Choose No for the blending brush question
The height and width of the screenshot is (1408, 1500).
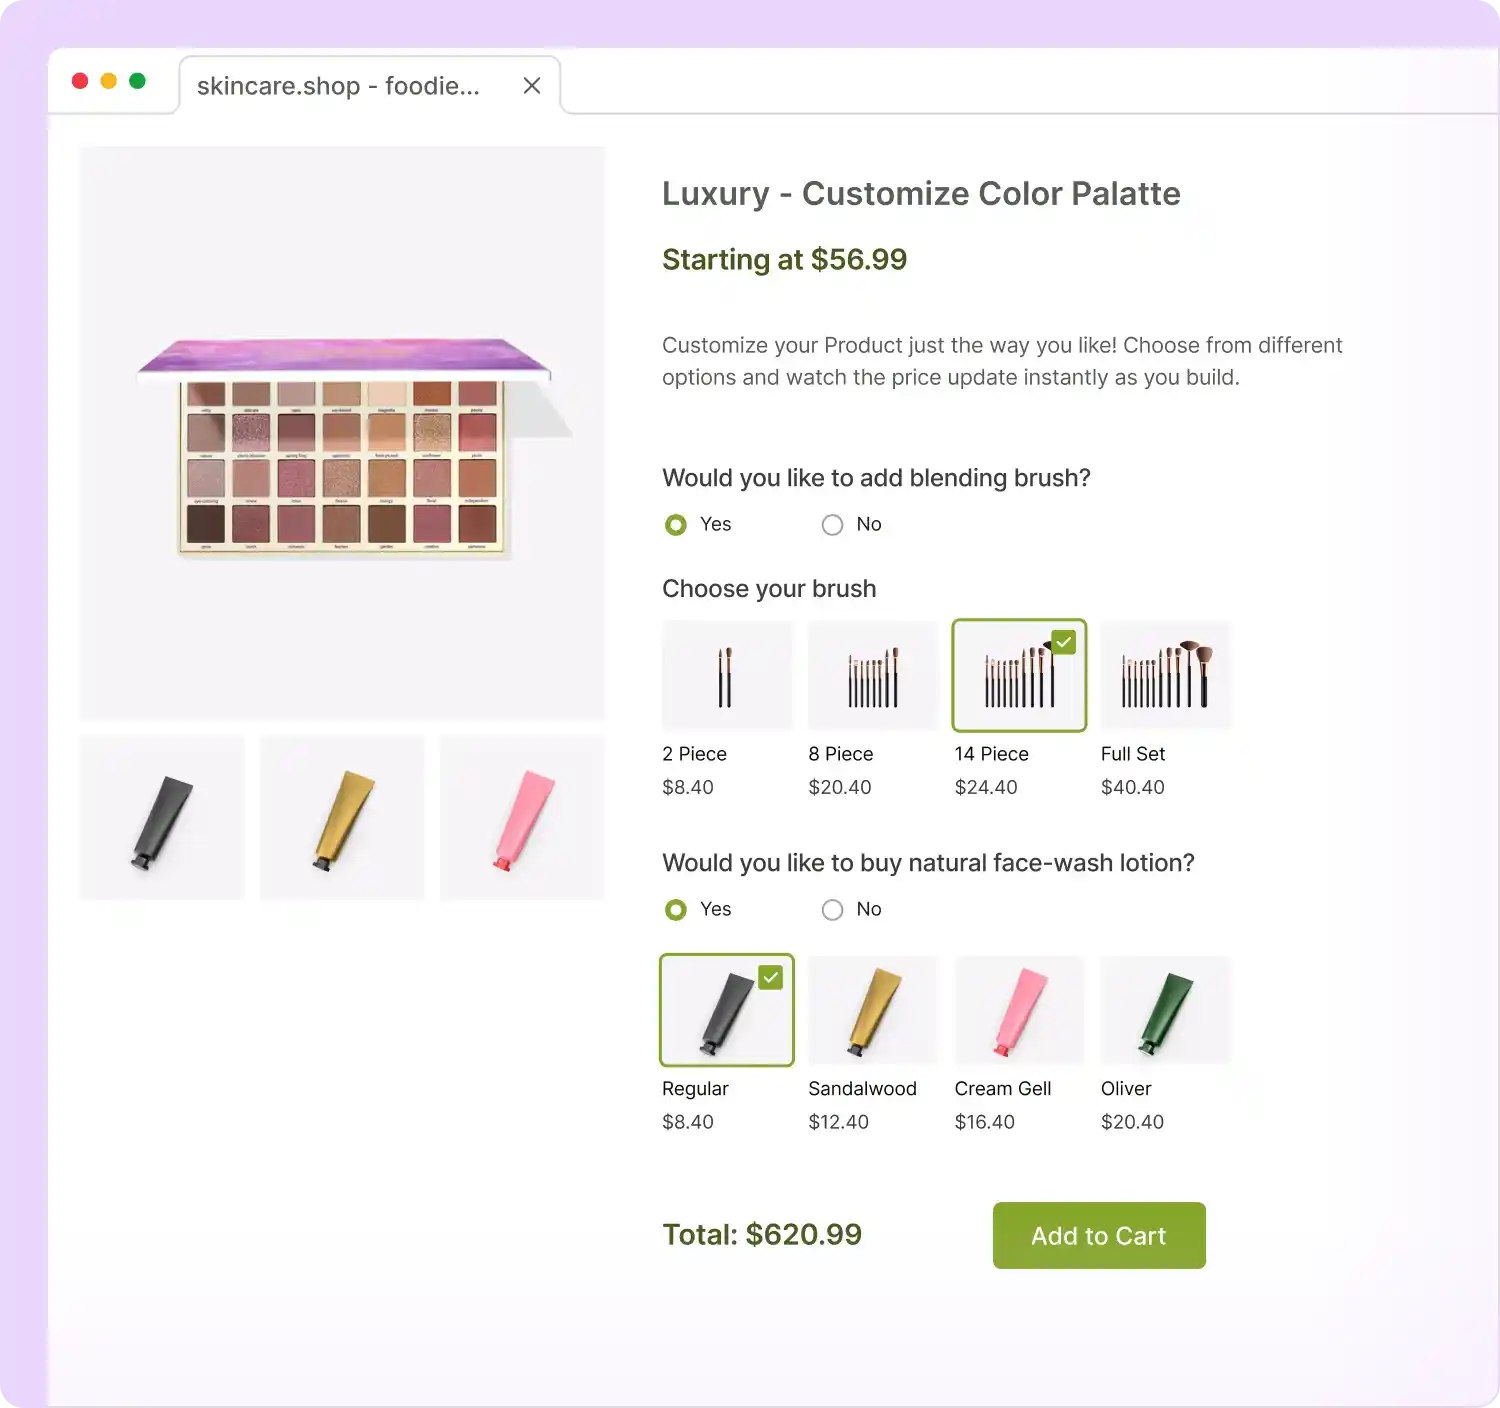coord(832,524)
